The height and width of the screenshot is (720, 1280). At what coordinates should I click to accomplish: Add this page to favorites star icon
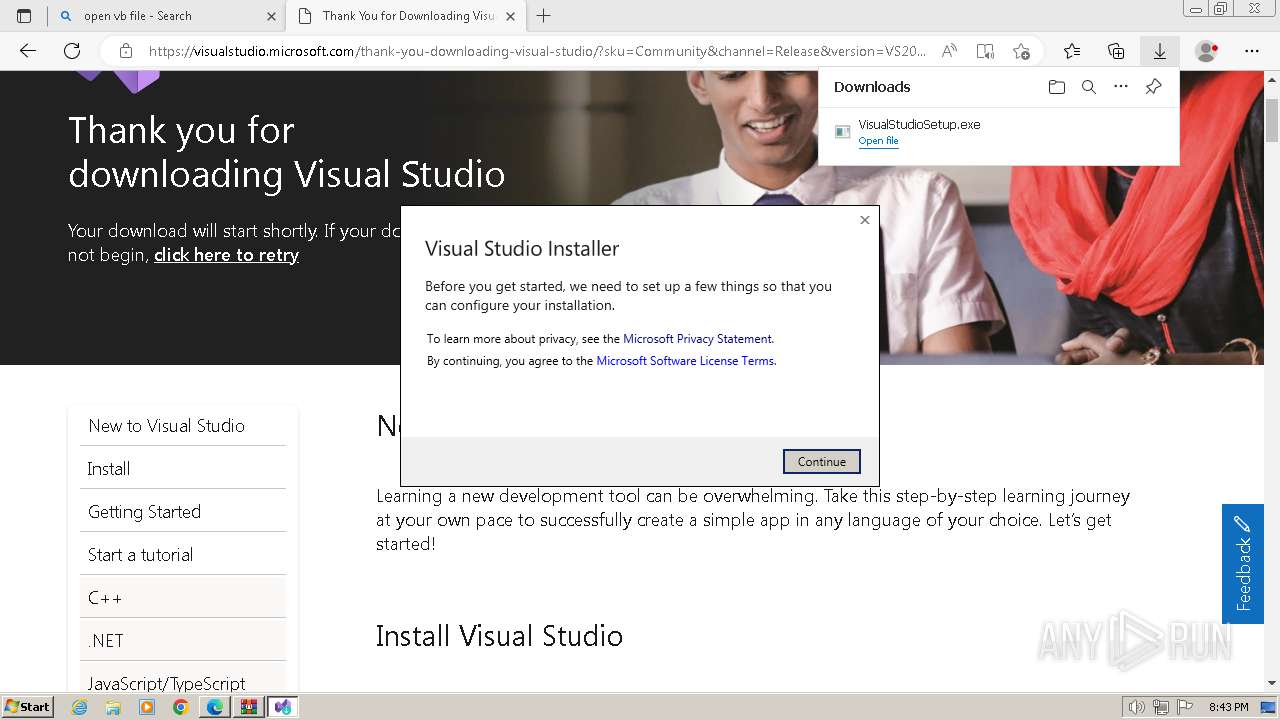tap(1021, 51)
